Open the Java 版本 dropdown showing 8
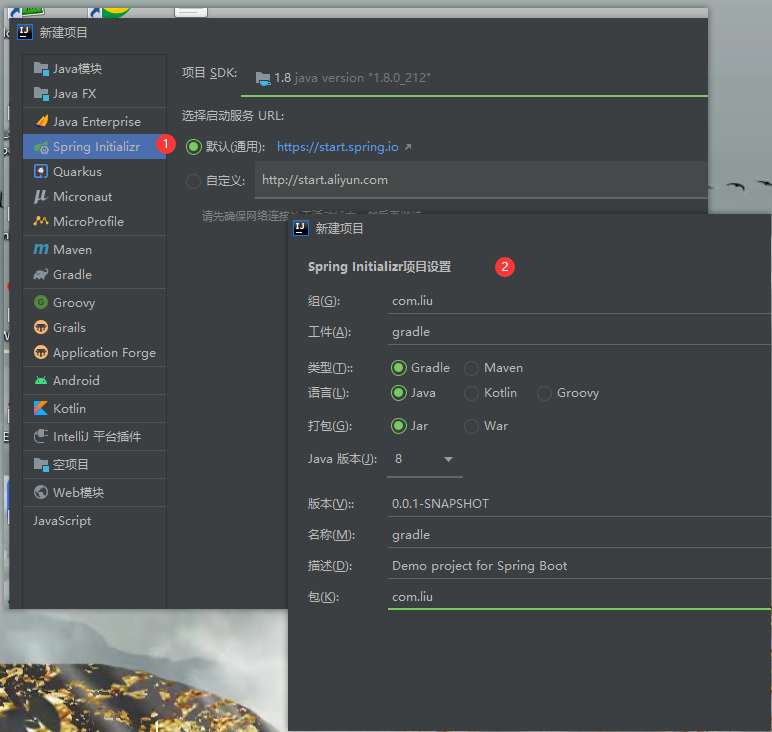Image resolution: width=772 pixels, height=732 pixels. (424, 459)
